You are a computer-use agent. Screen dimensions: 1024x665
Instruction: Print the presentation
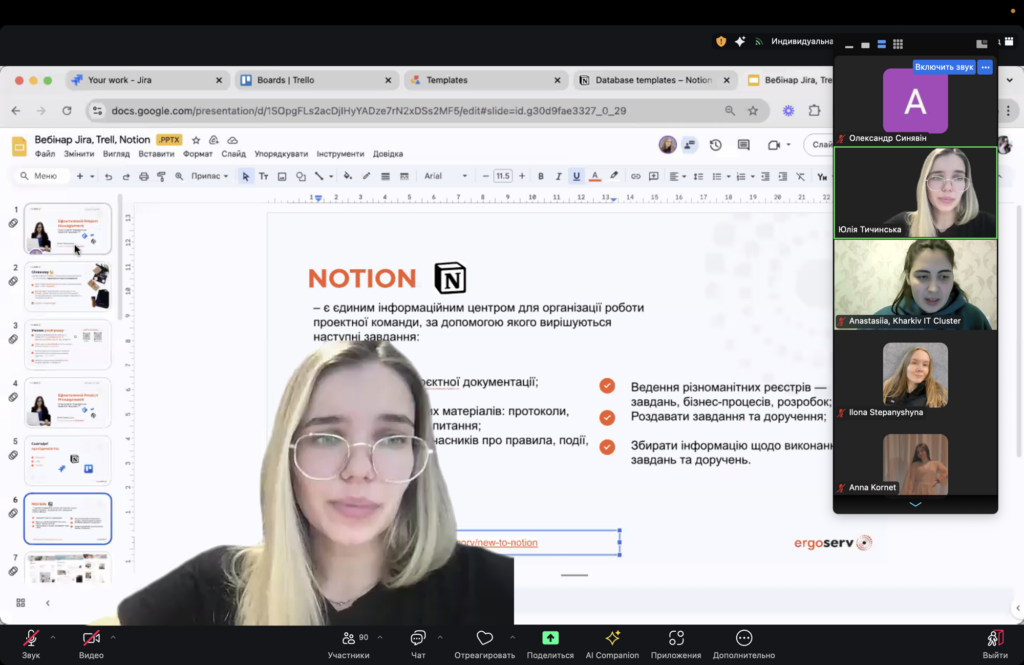[x=144, y=176]
